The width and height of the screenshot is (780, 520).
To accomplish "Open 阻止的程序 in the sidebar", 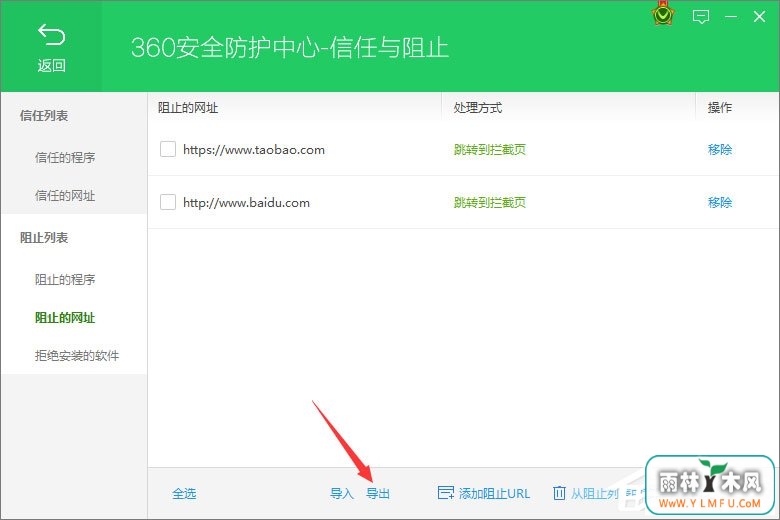I will click(x=65, y=280).
